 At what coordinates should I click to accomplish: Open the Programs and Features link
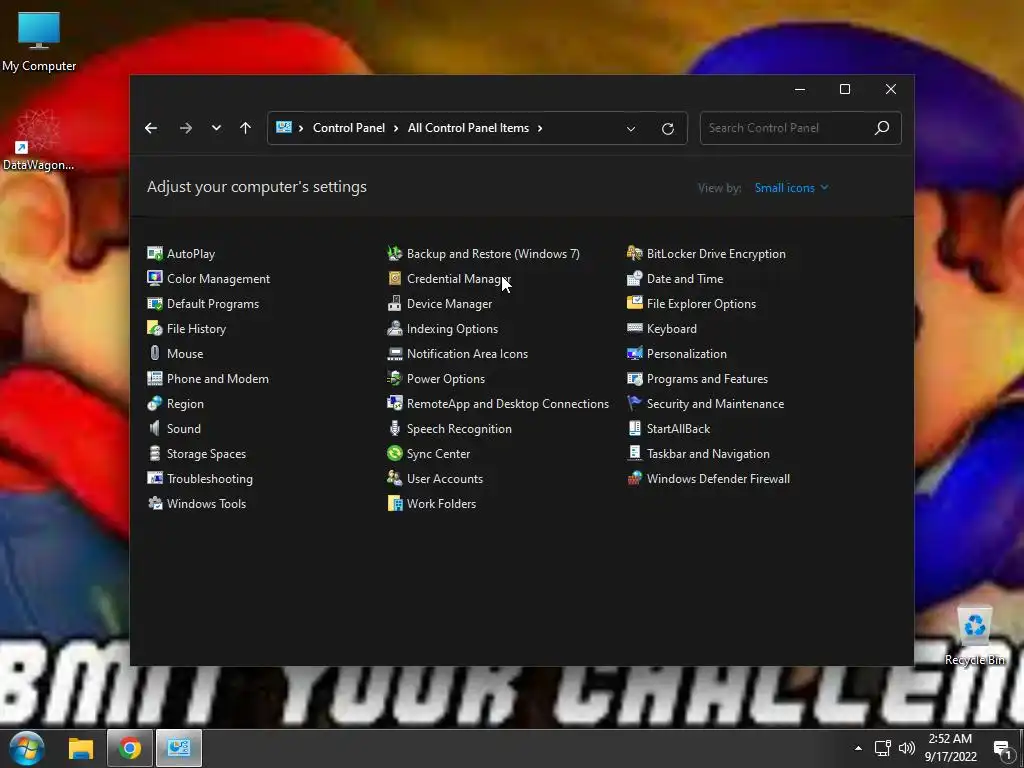tap(707, 379)
